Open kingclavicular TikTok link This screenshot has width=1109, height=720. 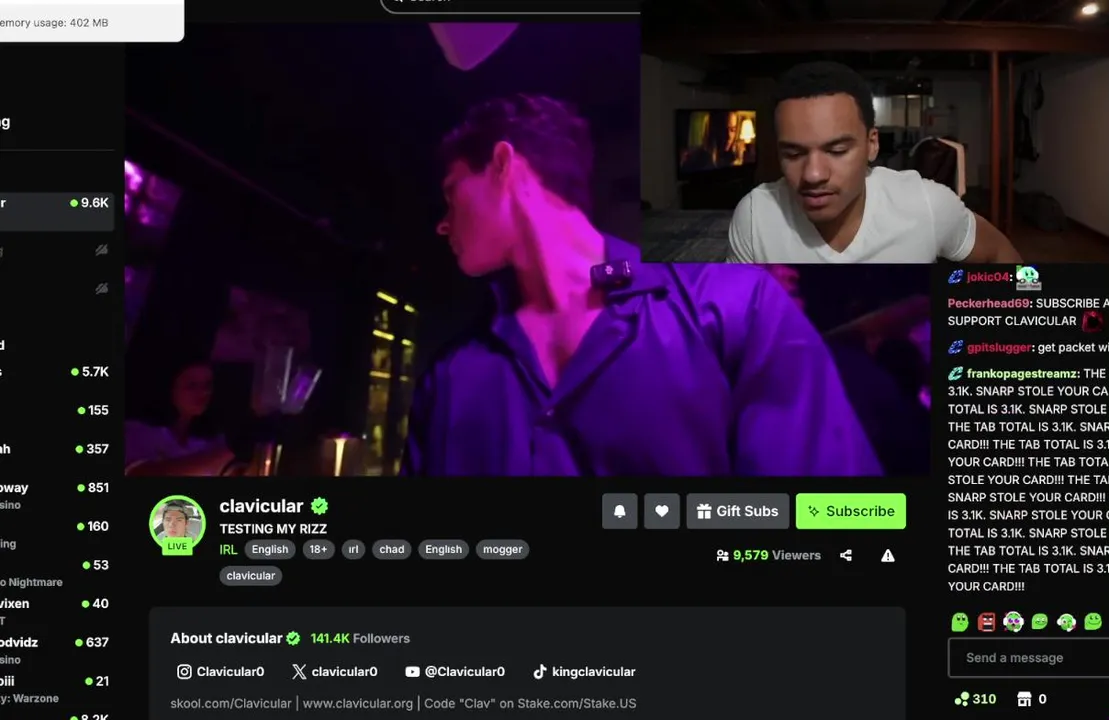584,672
